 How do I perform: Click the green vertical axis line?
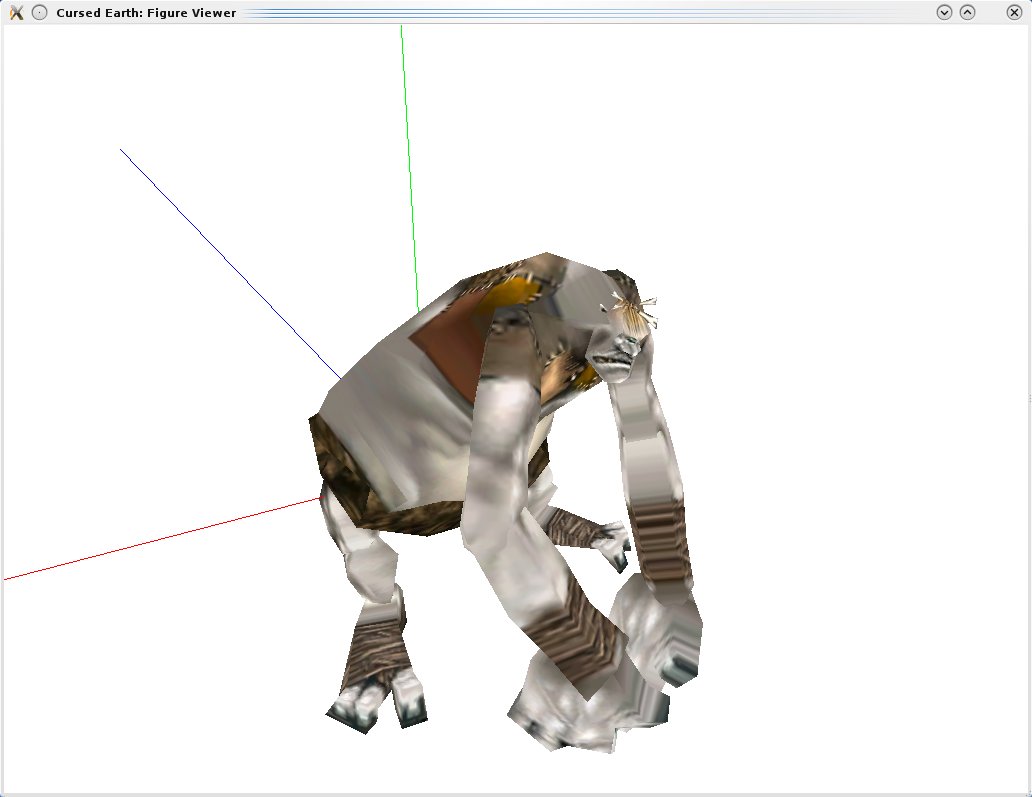[x=408, y=150]
